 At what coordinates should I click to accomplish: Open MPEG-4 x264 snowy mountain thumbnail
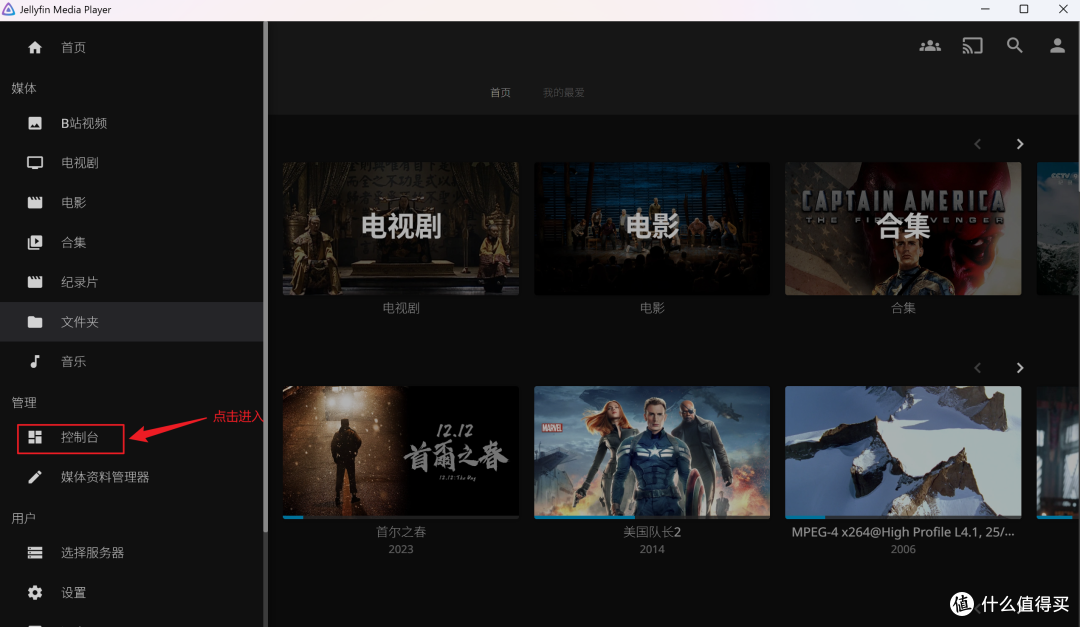903,451
